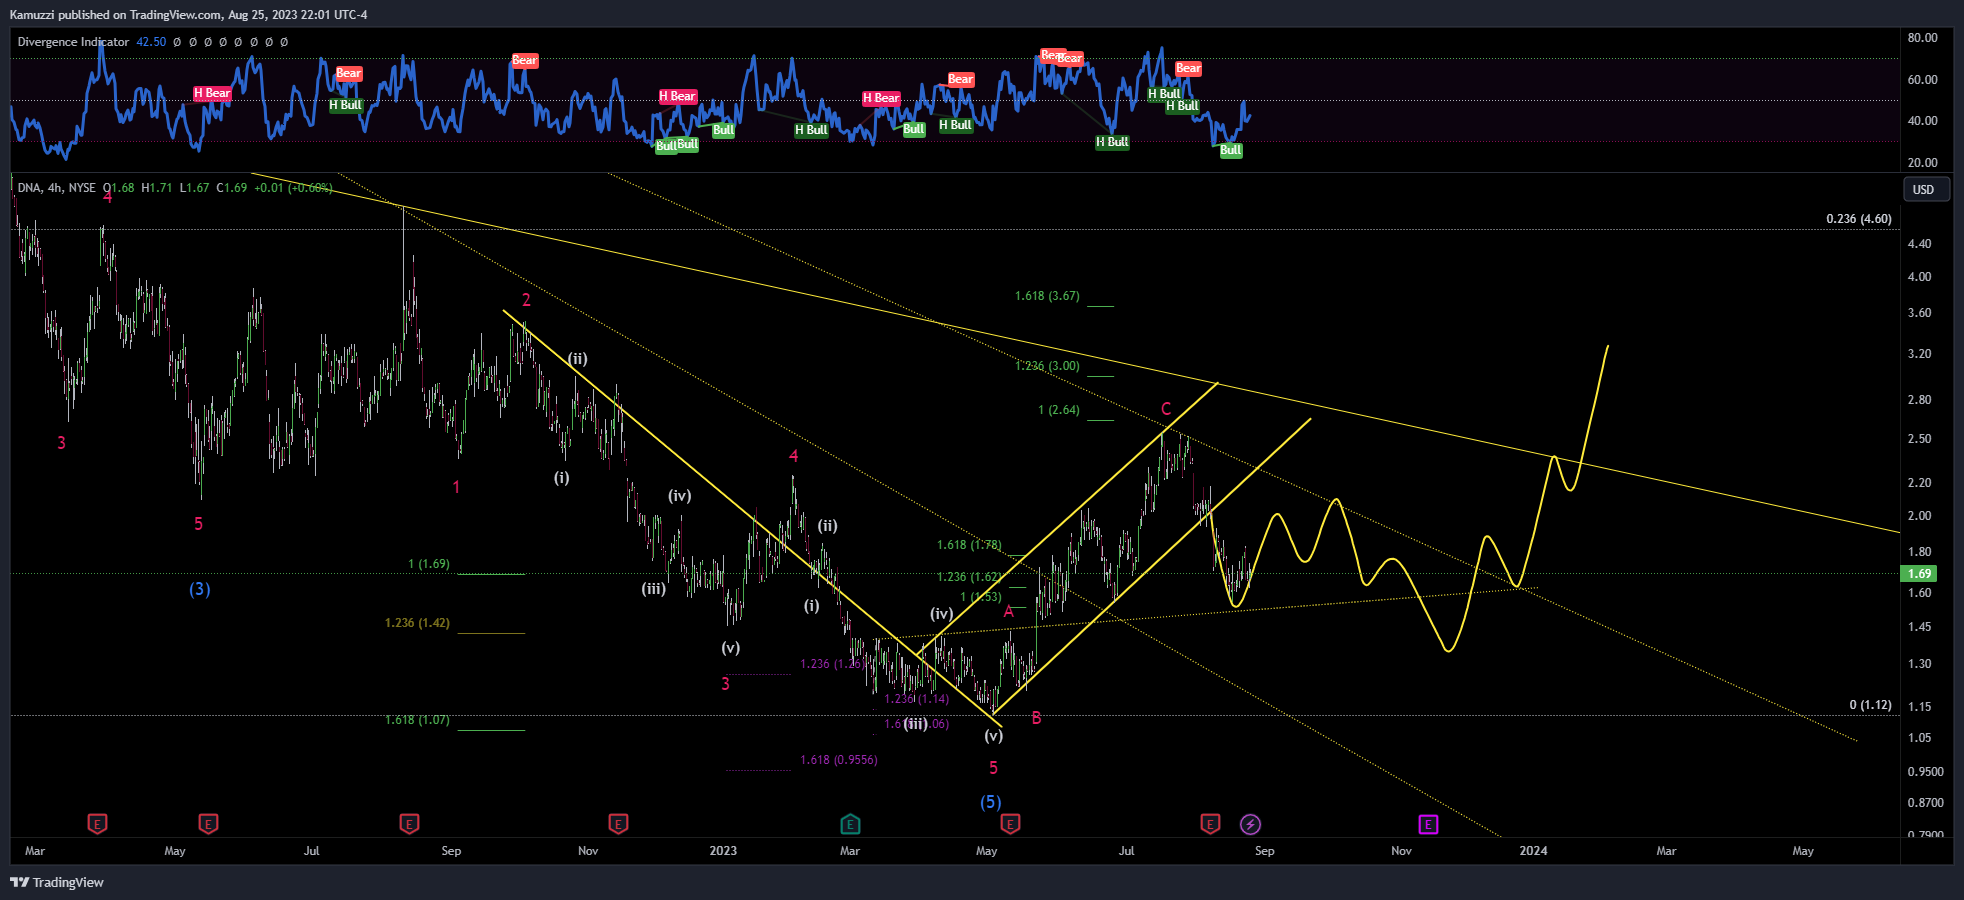Click the (iii) wave label above (v)

pyautogui.click(x=653, y=589)
